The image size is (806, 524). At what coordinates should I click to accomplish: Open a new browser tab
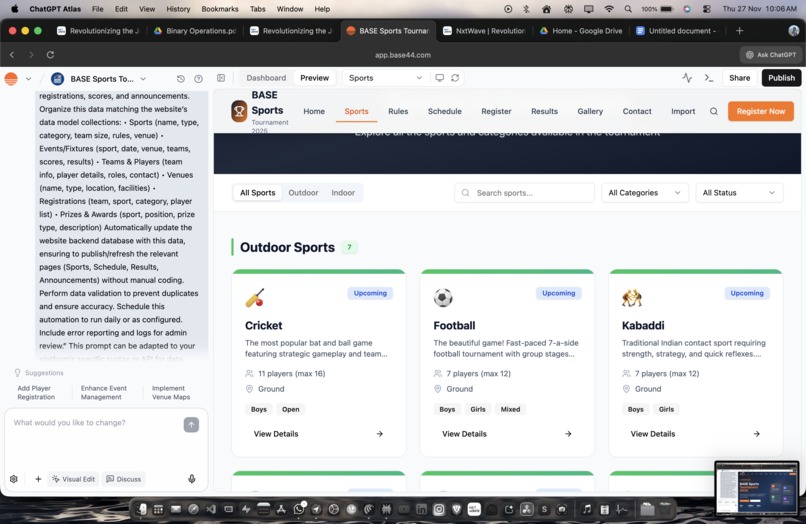point(739,31)
